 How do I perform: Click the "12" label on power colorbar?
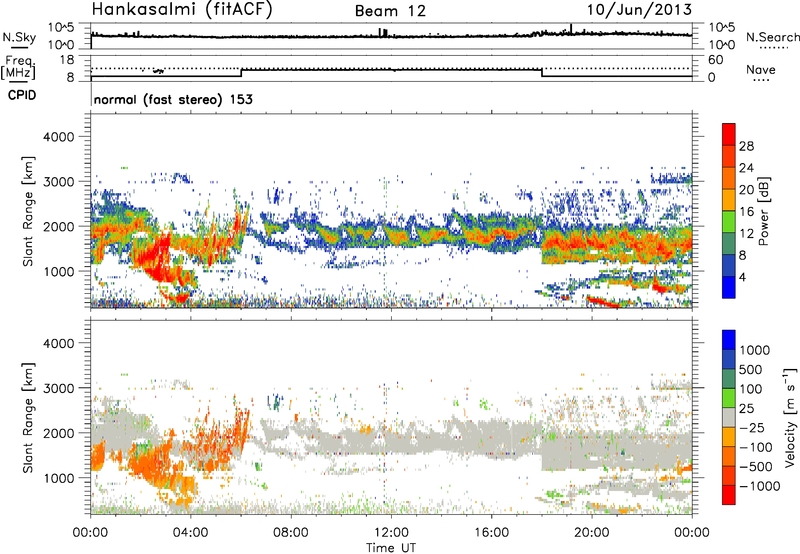746,234
